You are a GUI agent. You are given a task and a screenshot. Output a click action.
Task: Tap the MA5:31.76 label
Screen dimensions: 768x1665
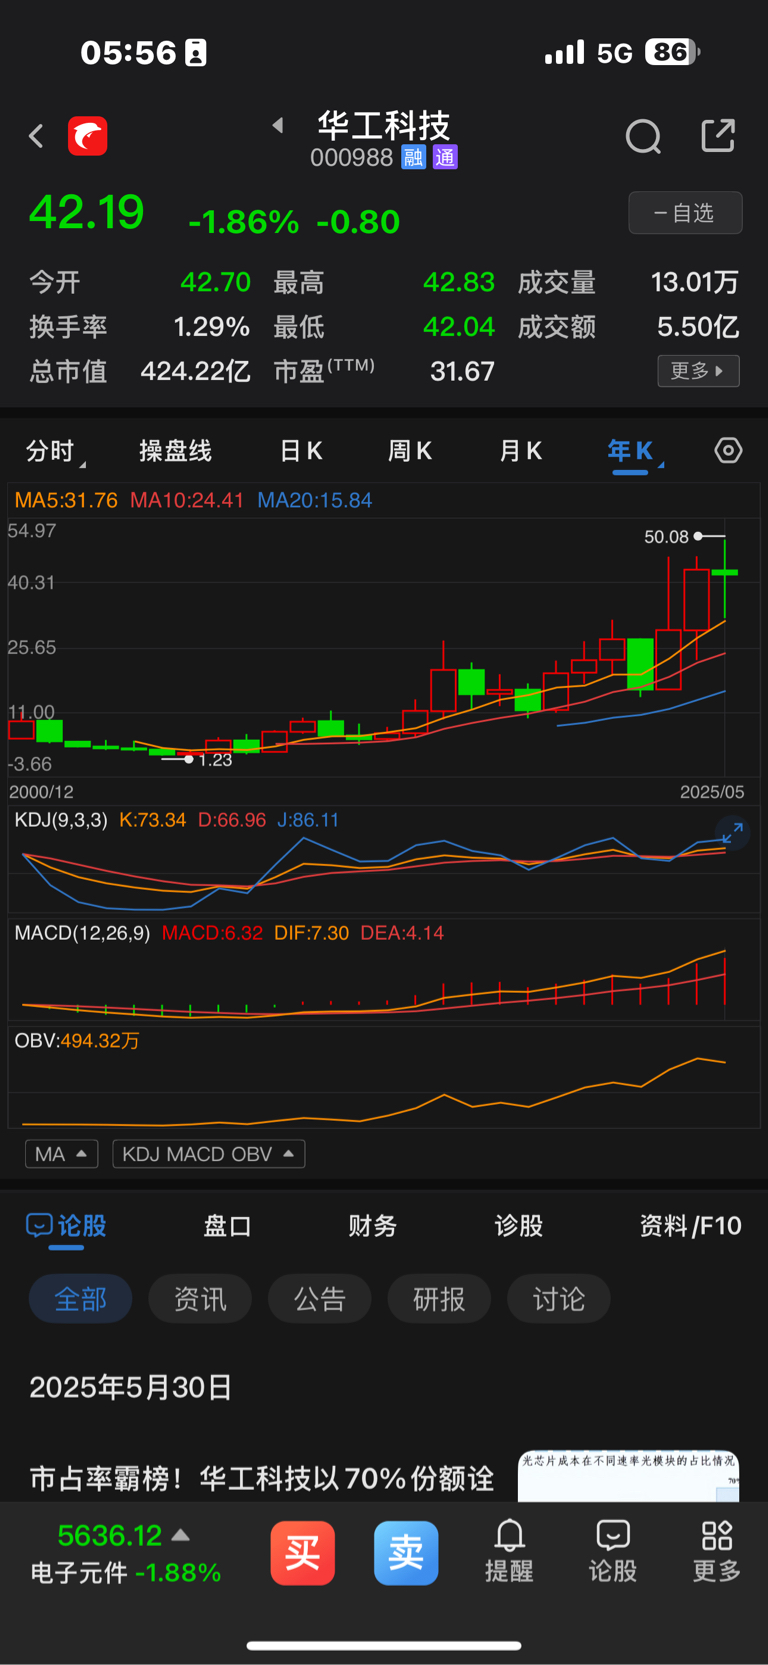click(x=66, y=500)
